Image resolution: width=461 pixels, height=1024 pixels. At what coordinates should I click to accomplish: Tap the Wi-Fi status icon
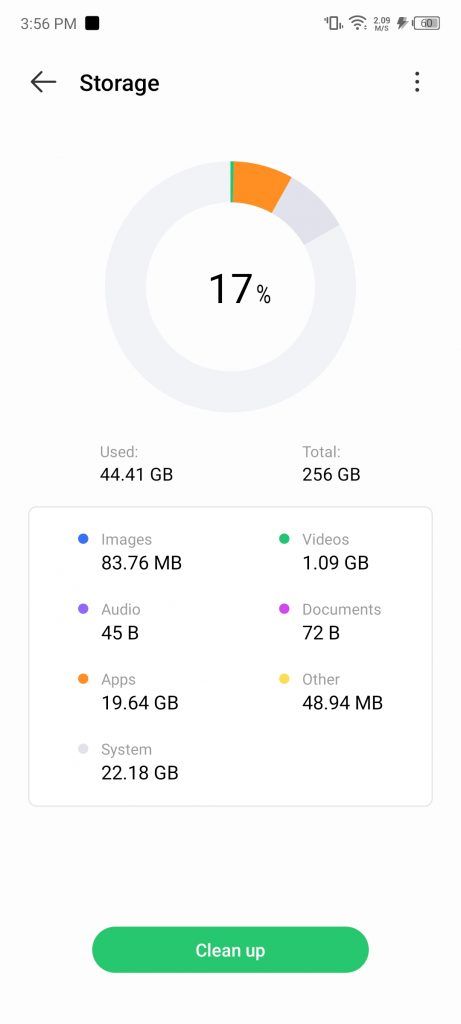(x=357, y=24)
